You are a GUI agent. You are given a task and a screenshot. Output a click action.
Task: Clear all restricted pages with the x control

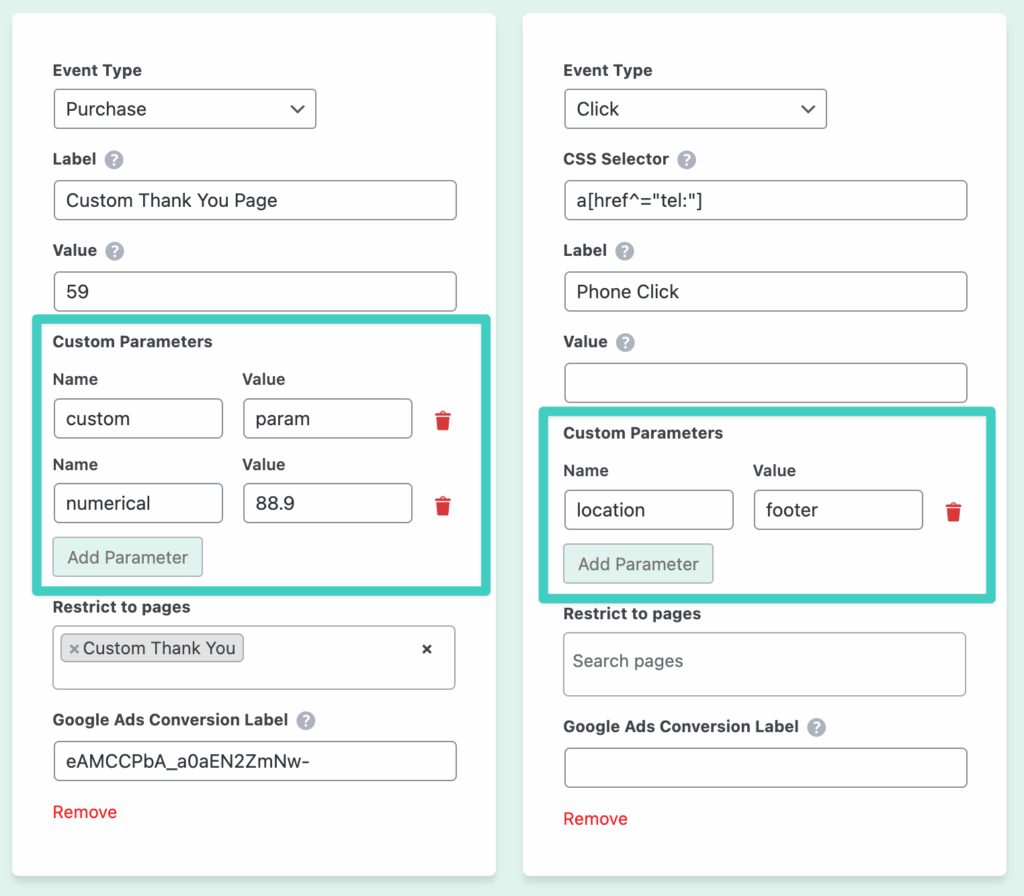(x=429, y=648)
